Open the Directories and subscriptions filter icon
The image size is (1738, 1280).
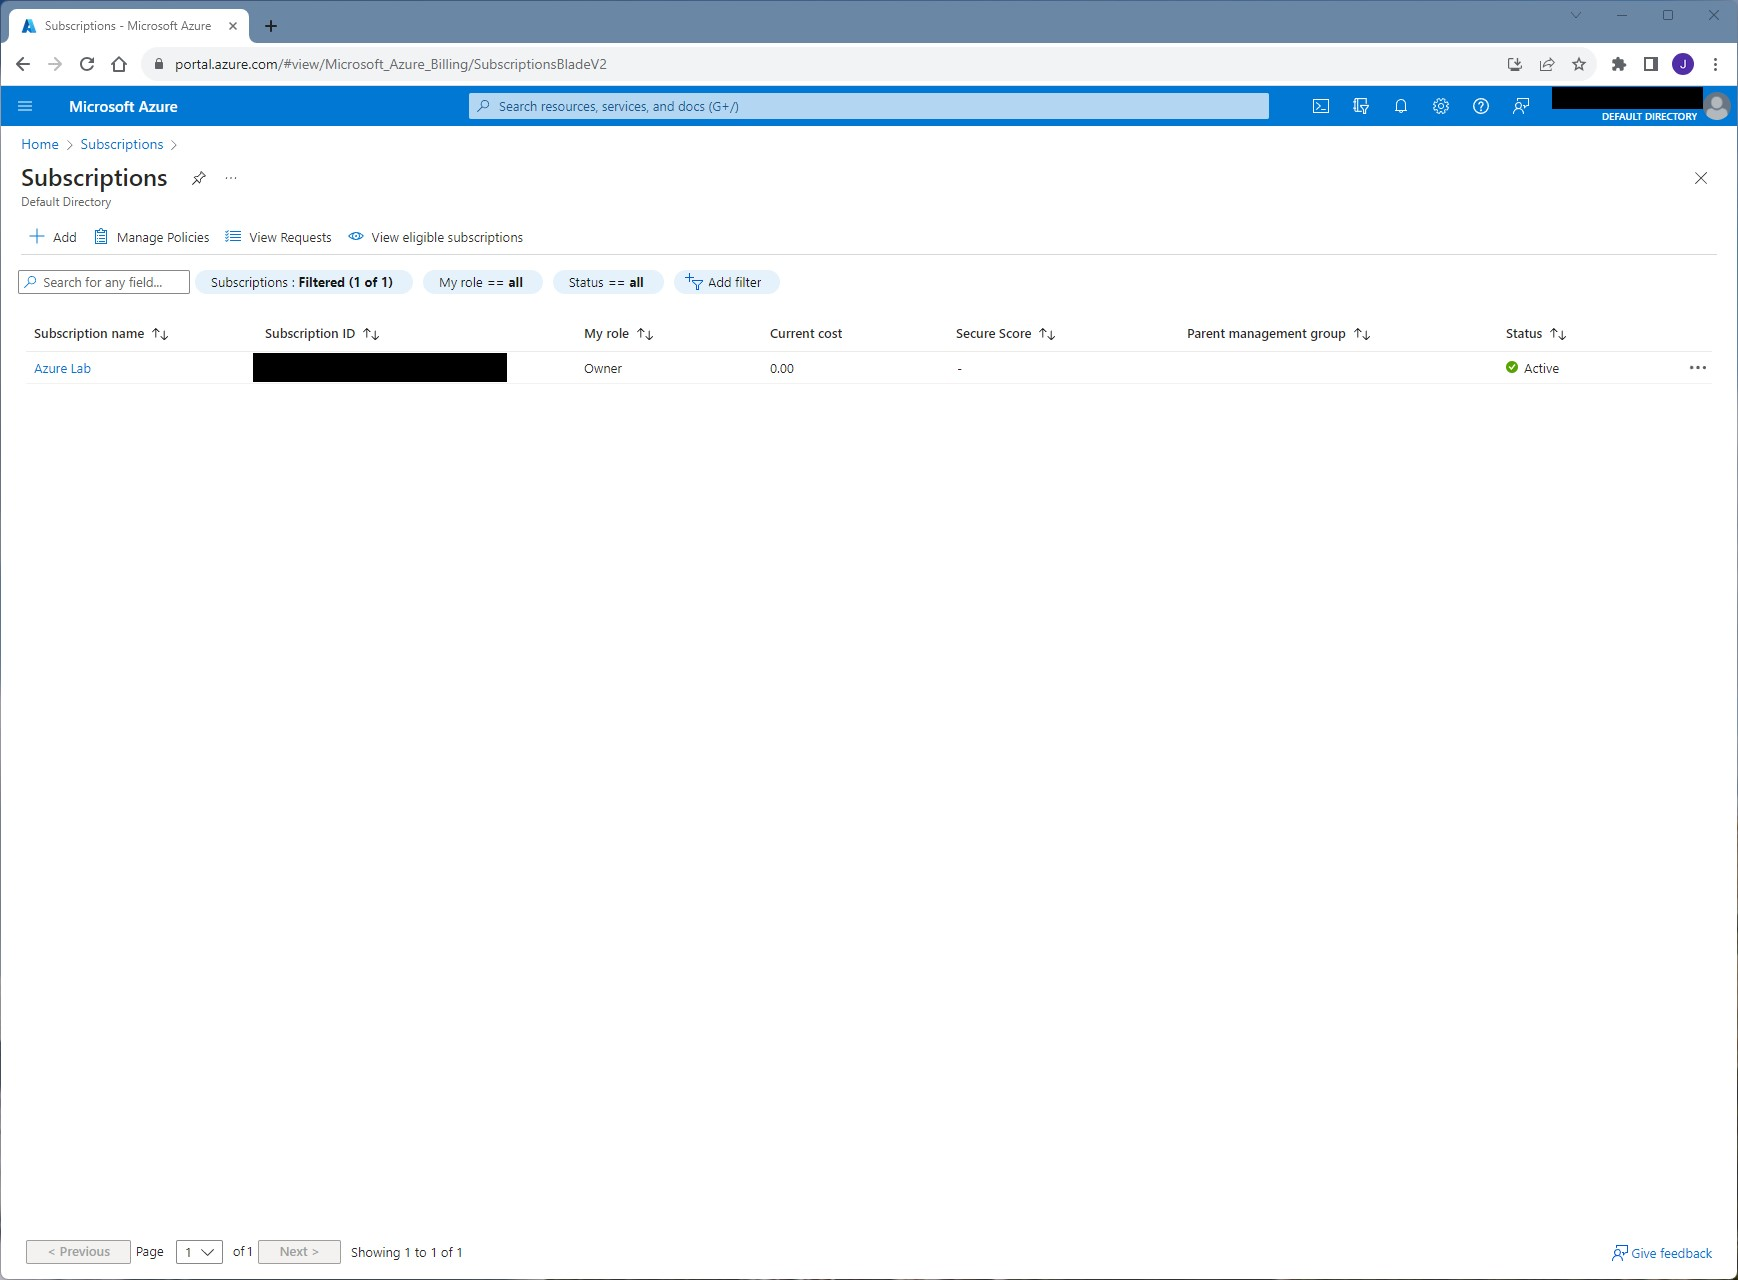coord(1361,106)
